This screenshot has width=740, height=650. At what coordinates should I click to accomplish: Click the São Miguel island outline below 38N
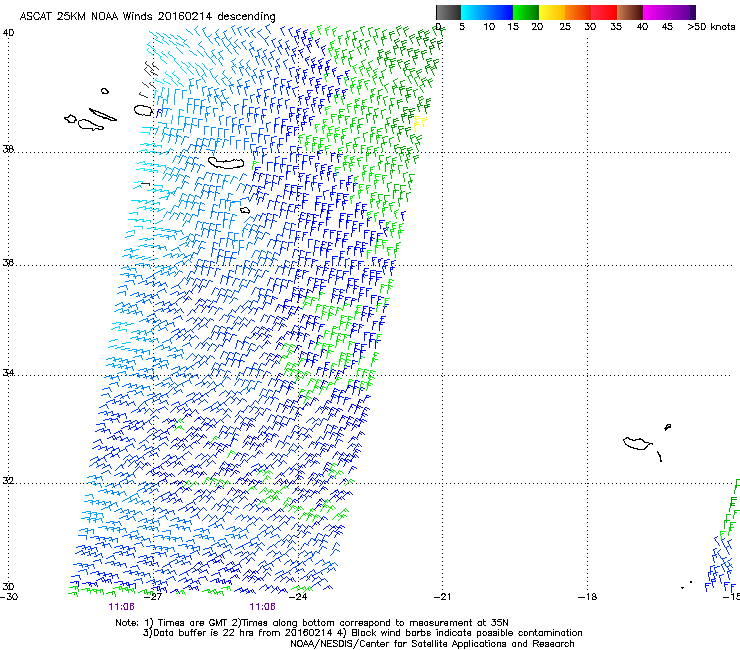227,163
